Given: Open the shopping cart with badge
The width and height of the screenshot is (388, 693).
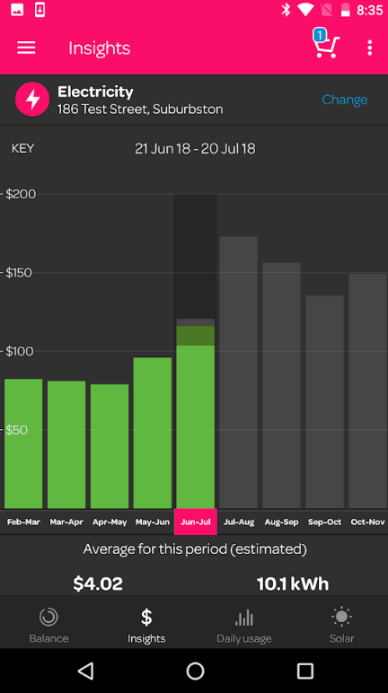Looking at the screenshot, I should [x=326, y=43].
